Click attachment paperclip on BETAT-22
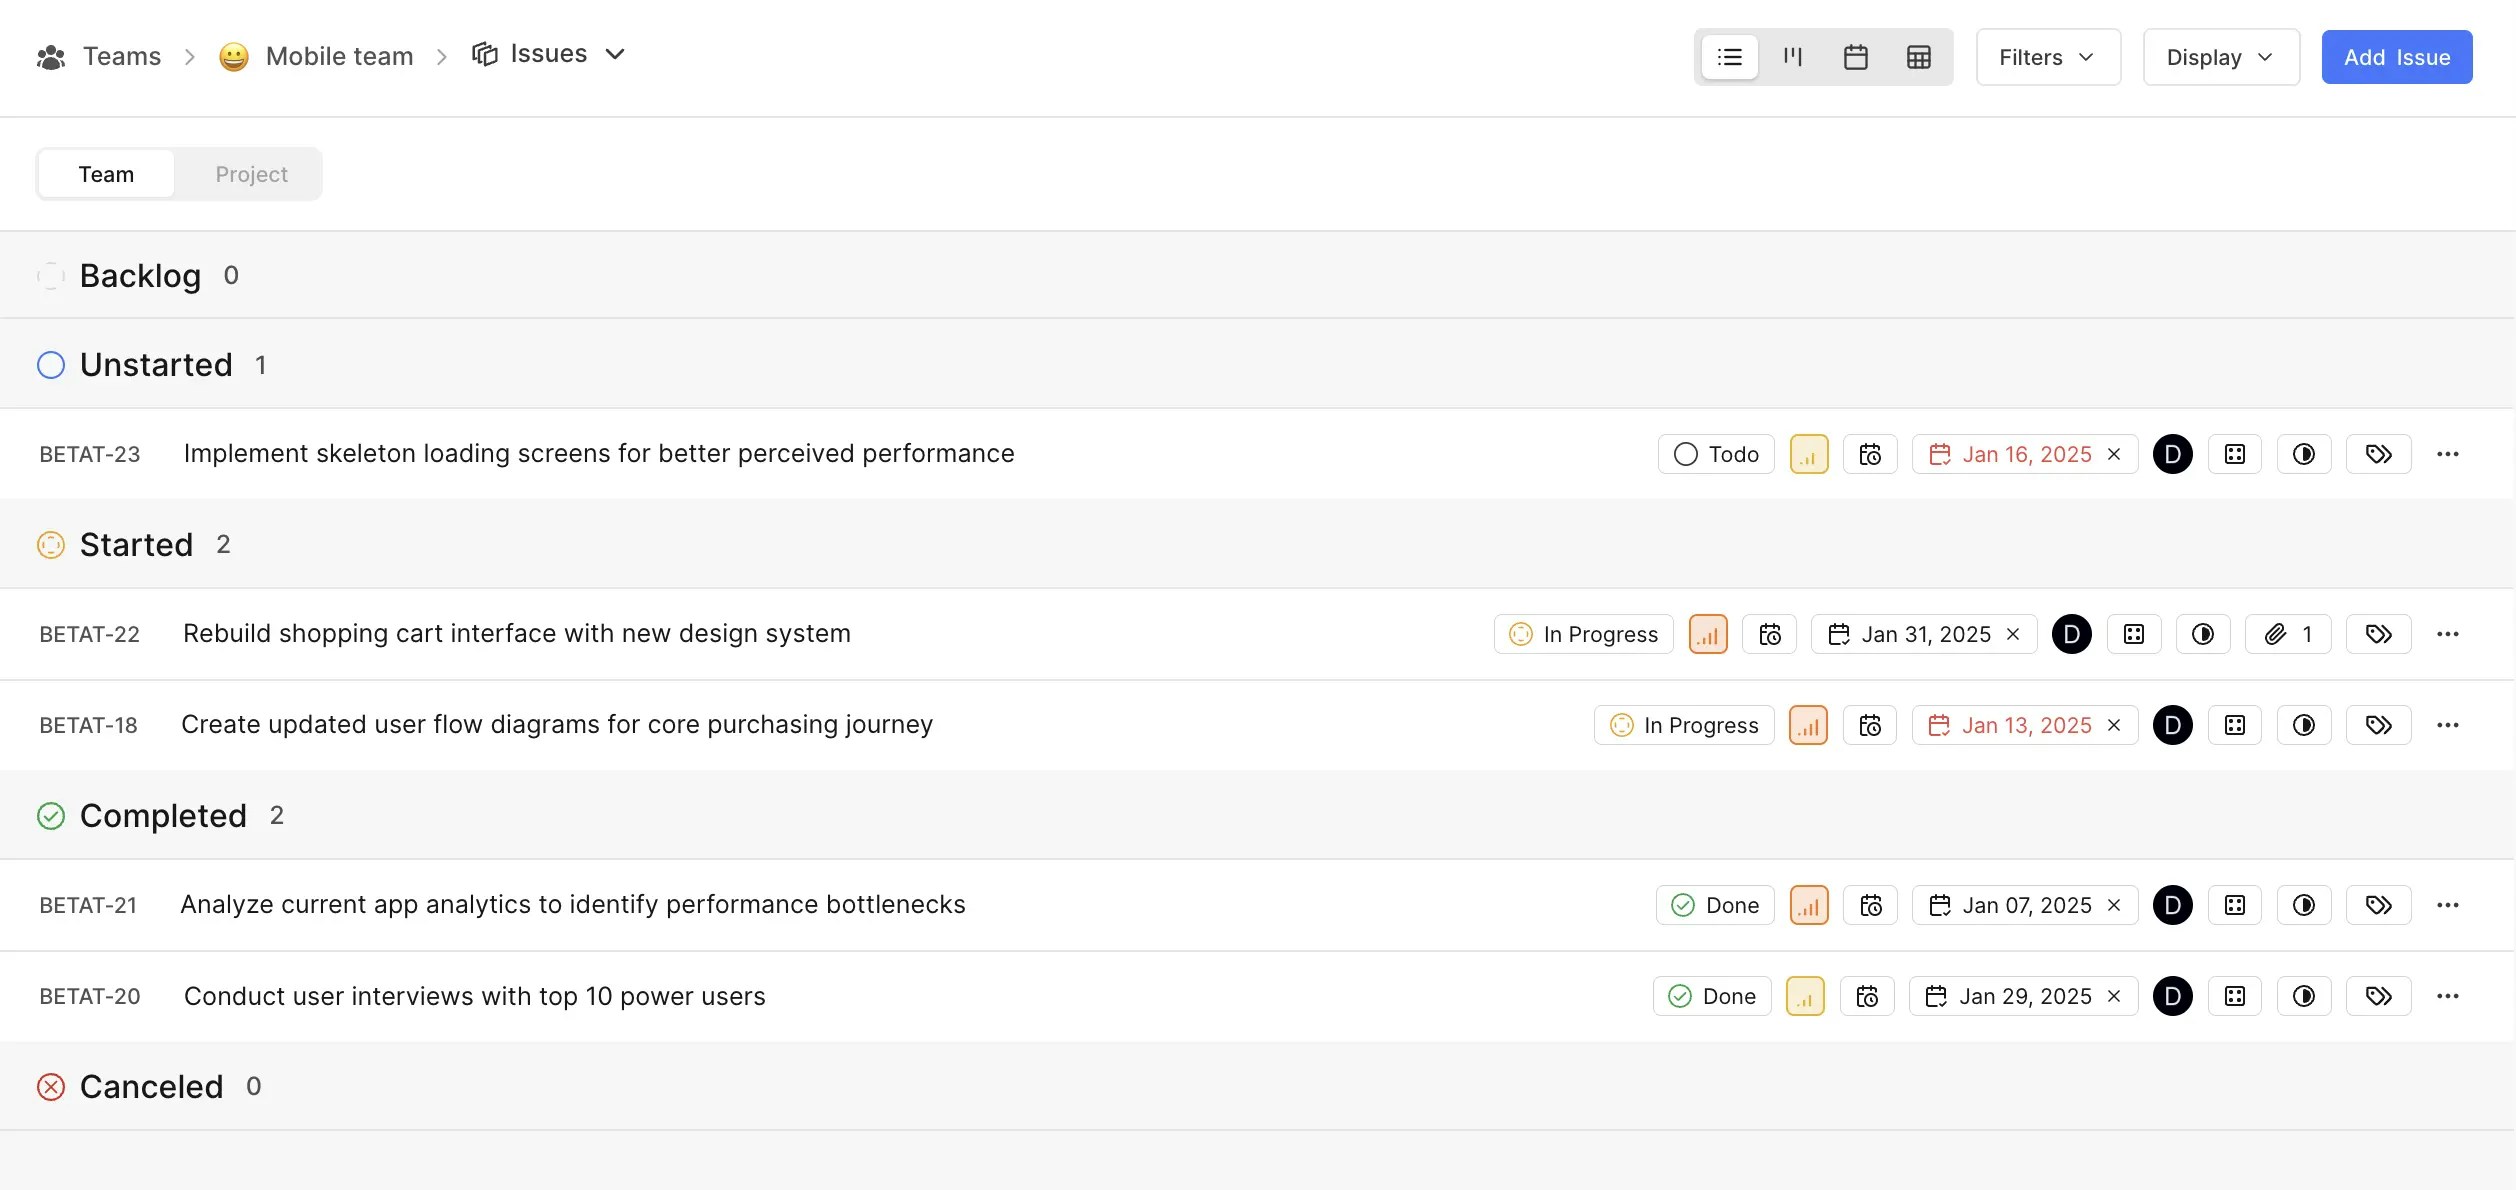Image resolution: width=2516 pixels, height=1190 pixels. pyautogui.click(x=2287, y=634)
